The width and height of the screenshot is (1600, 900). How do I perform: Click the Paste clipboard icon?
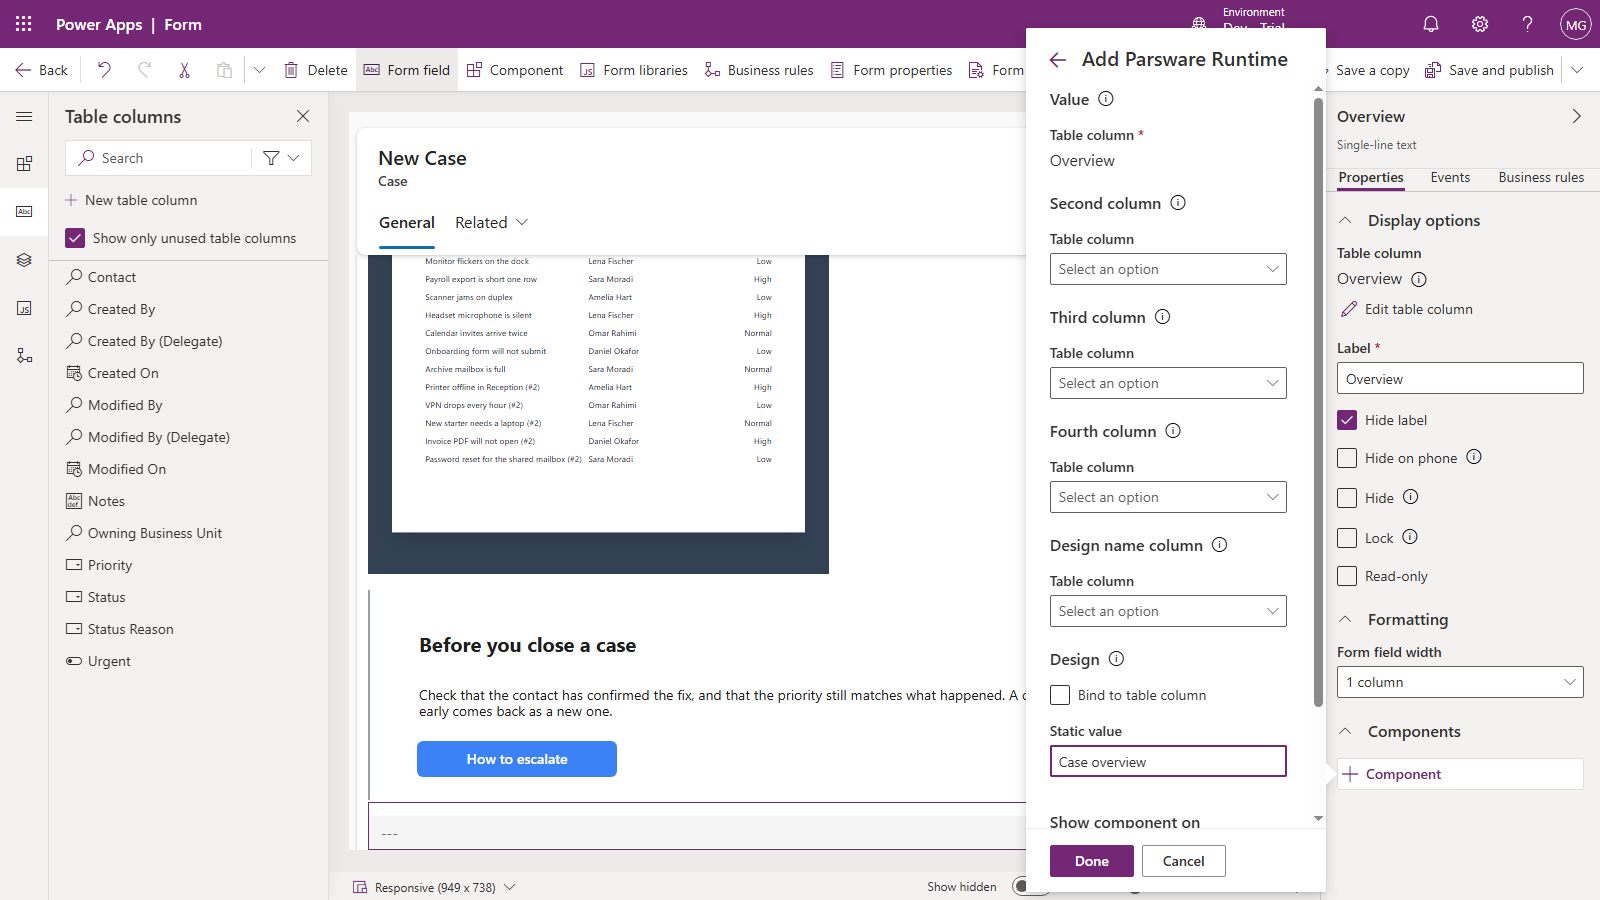(x=224, y=70)
